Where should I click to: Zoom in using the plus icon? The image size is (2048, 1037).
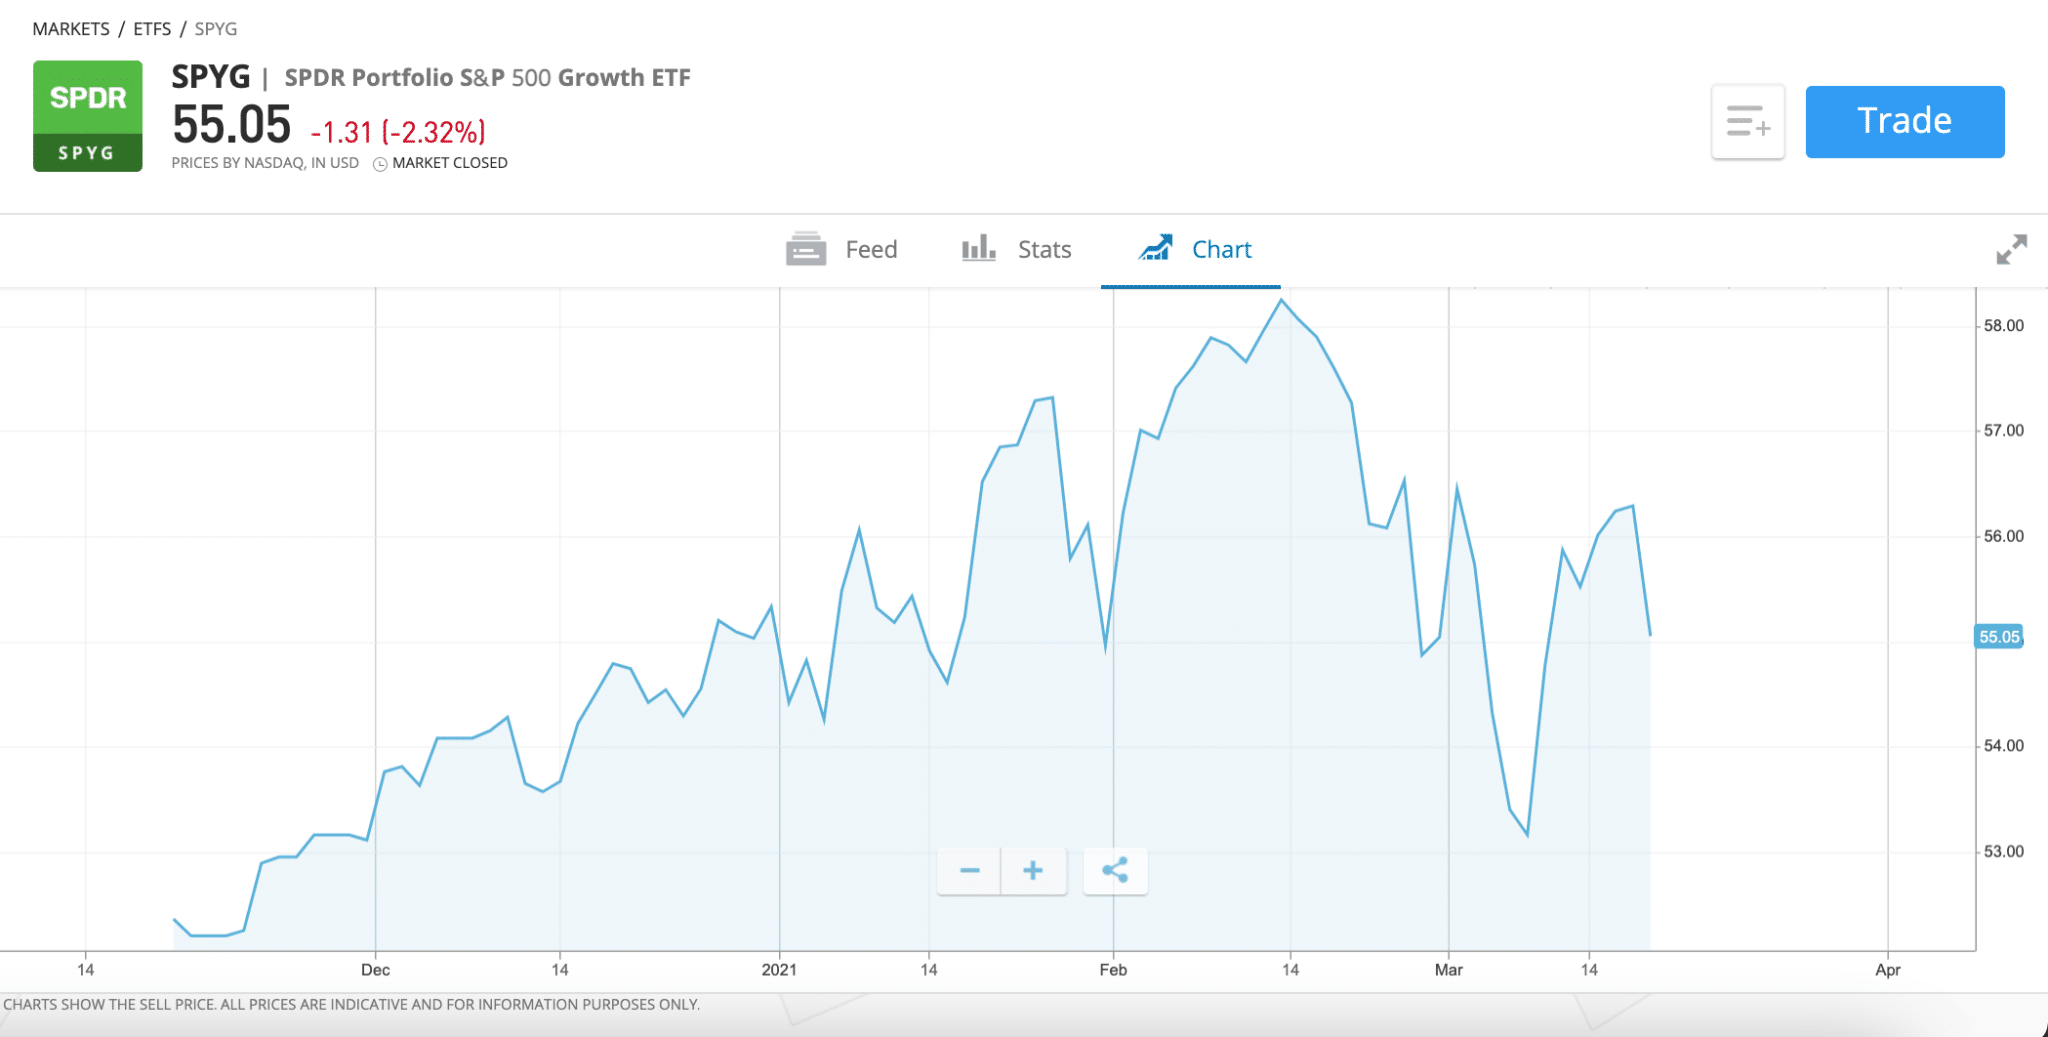pyautogui.click(x=1034, y=871)
